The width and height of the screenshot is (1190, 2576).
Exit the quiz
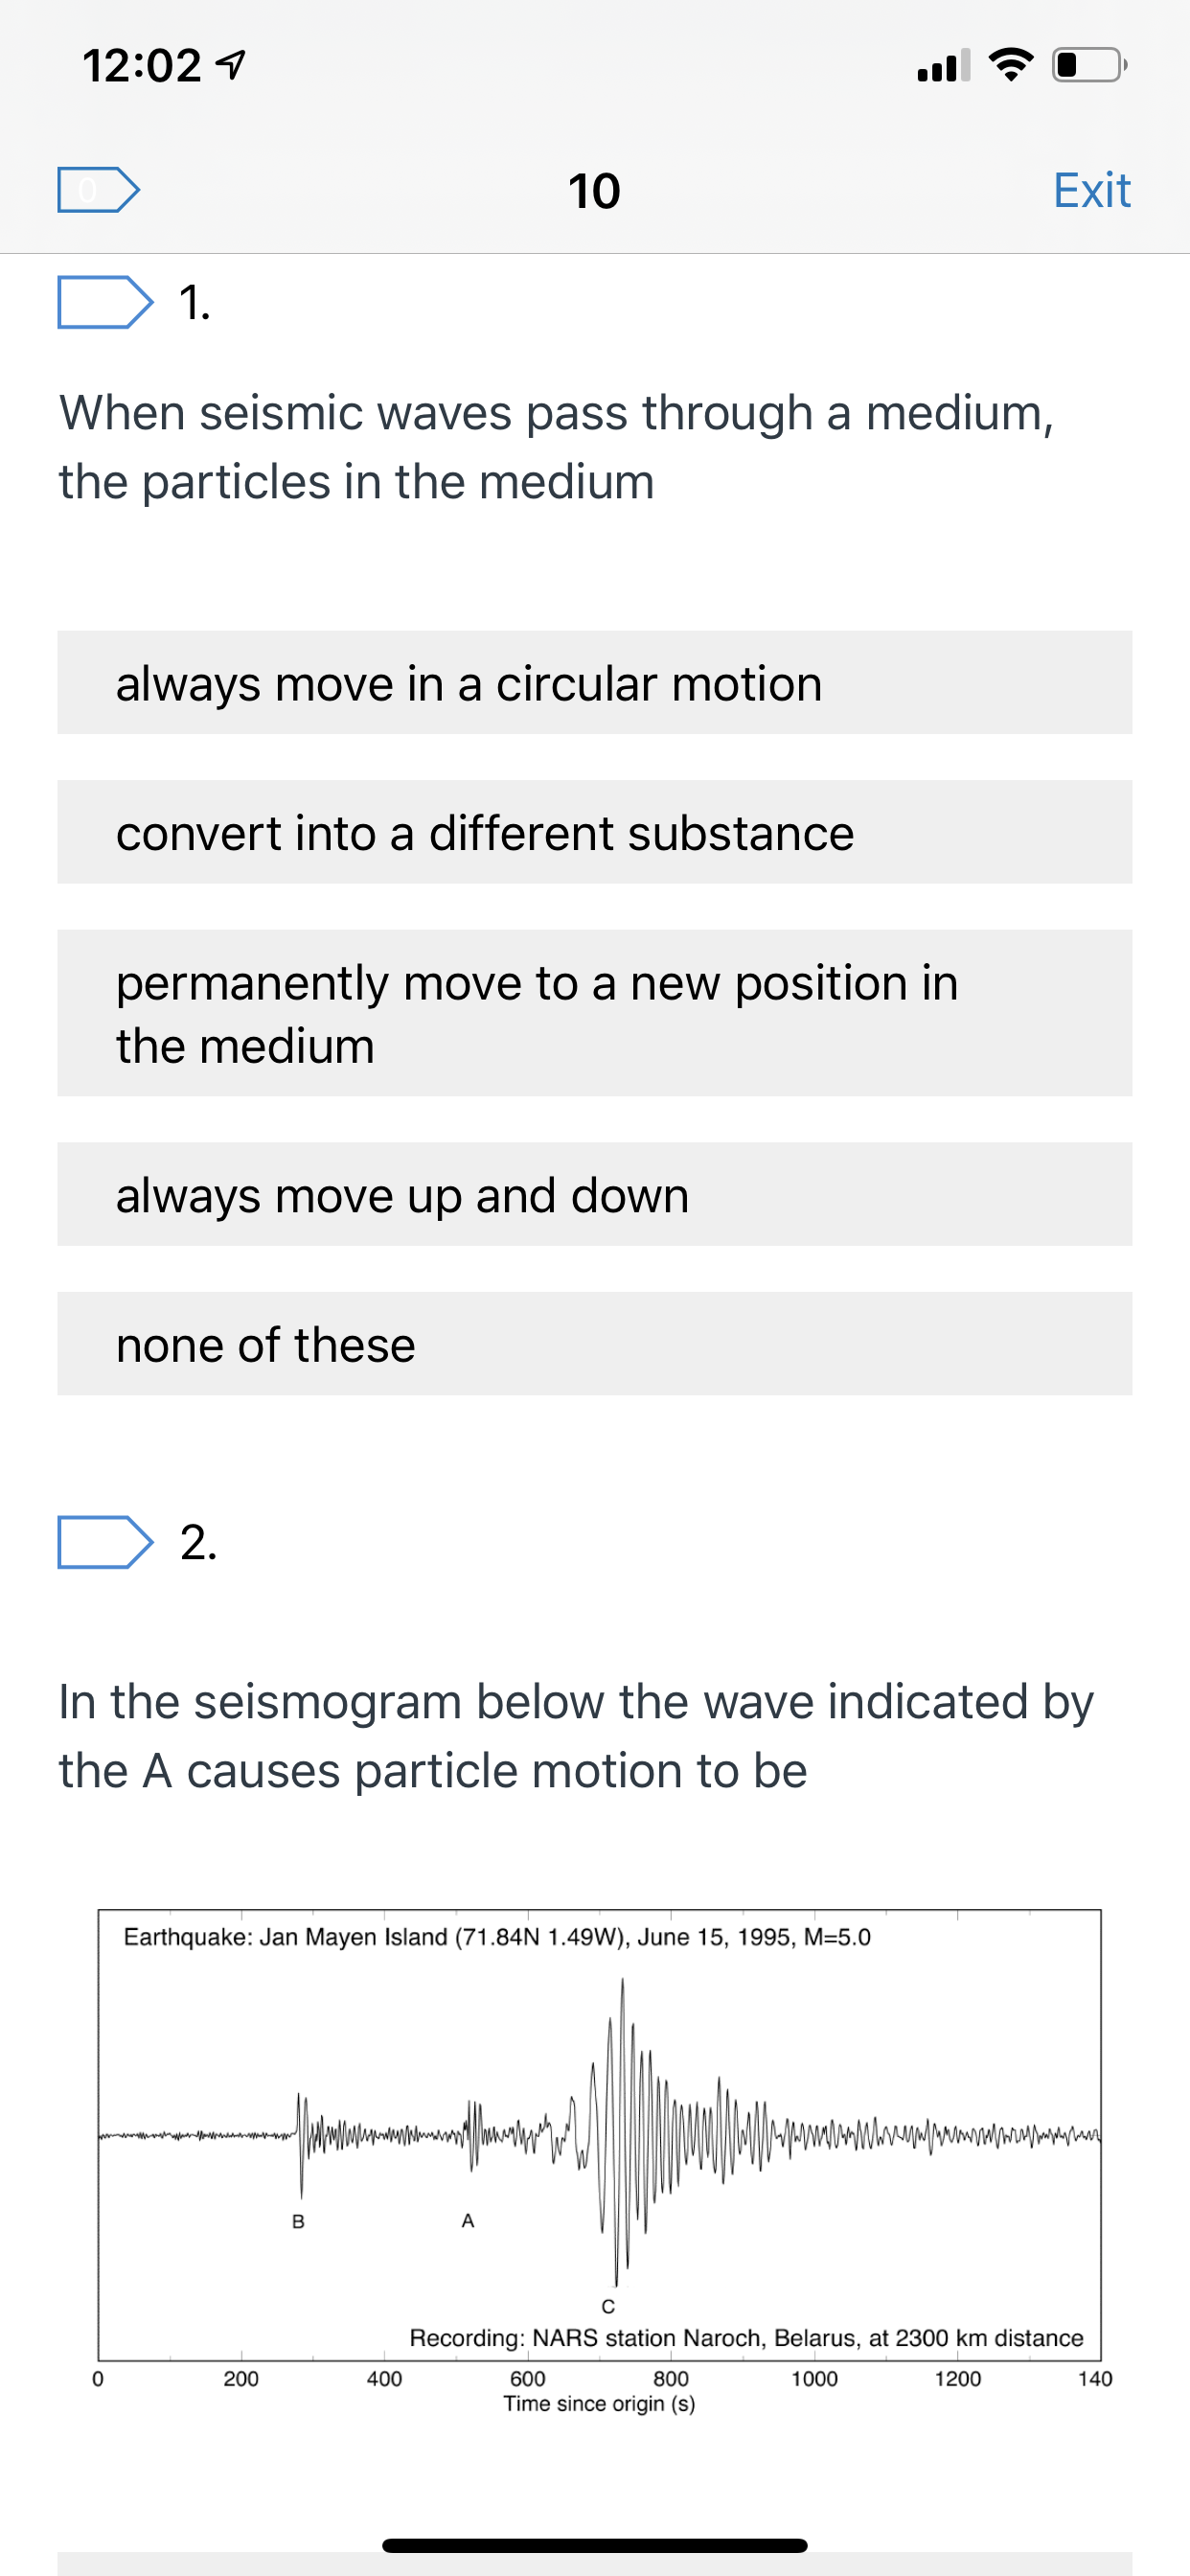1092,190
